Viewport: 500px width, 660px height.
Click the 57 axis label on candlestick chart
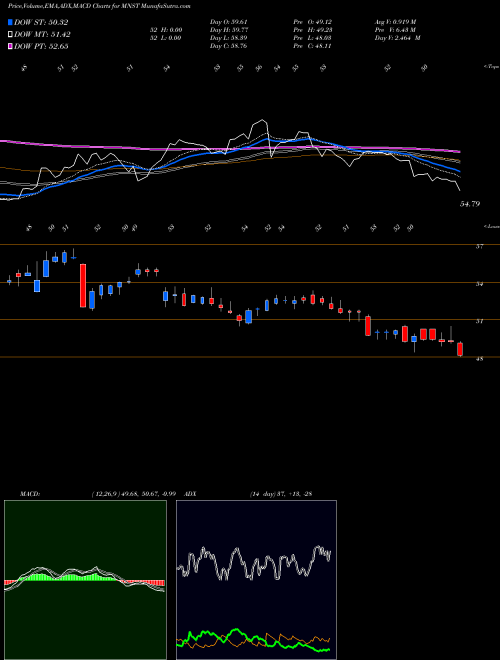479,247
